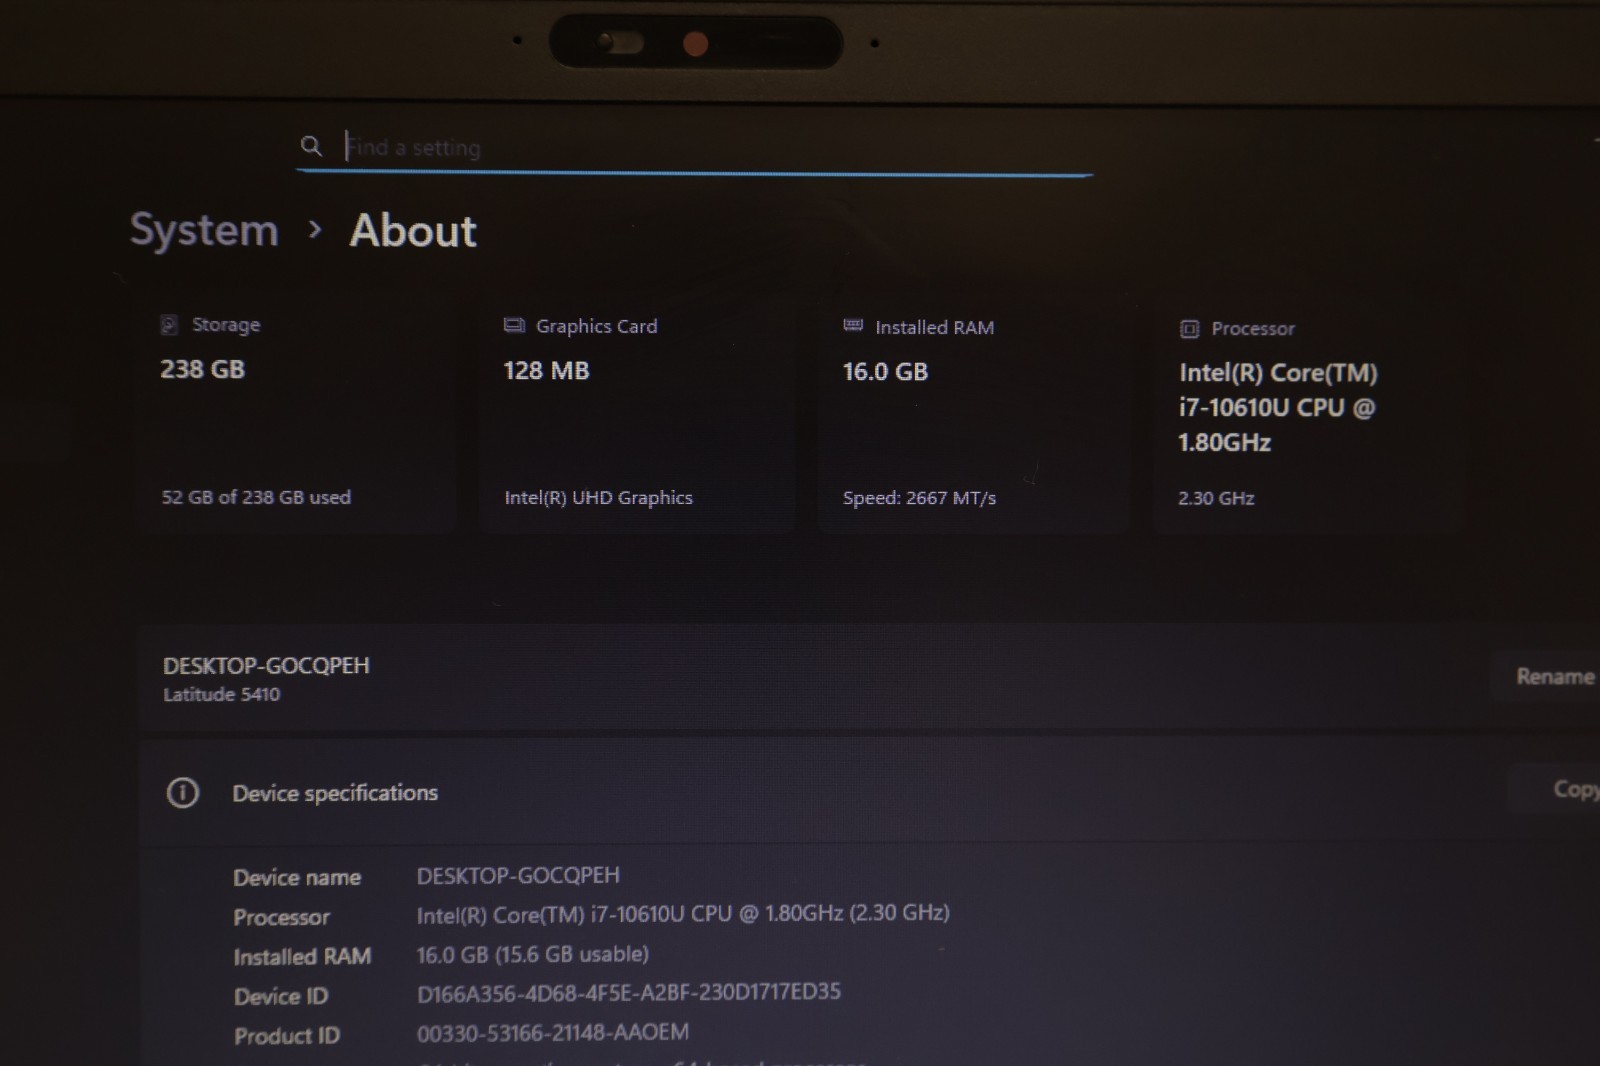Click the 'Latitude 5410' model text

pyautogui.click(x=221, y=694)
